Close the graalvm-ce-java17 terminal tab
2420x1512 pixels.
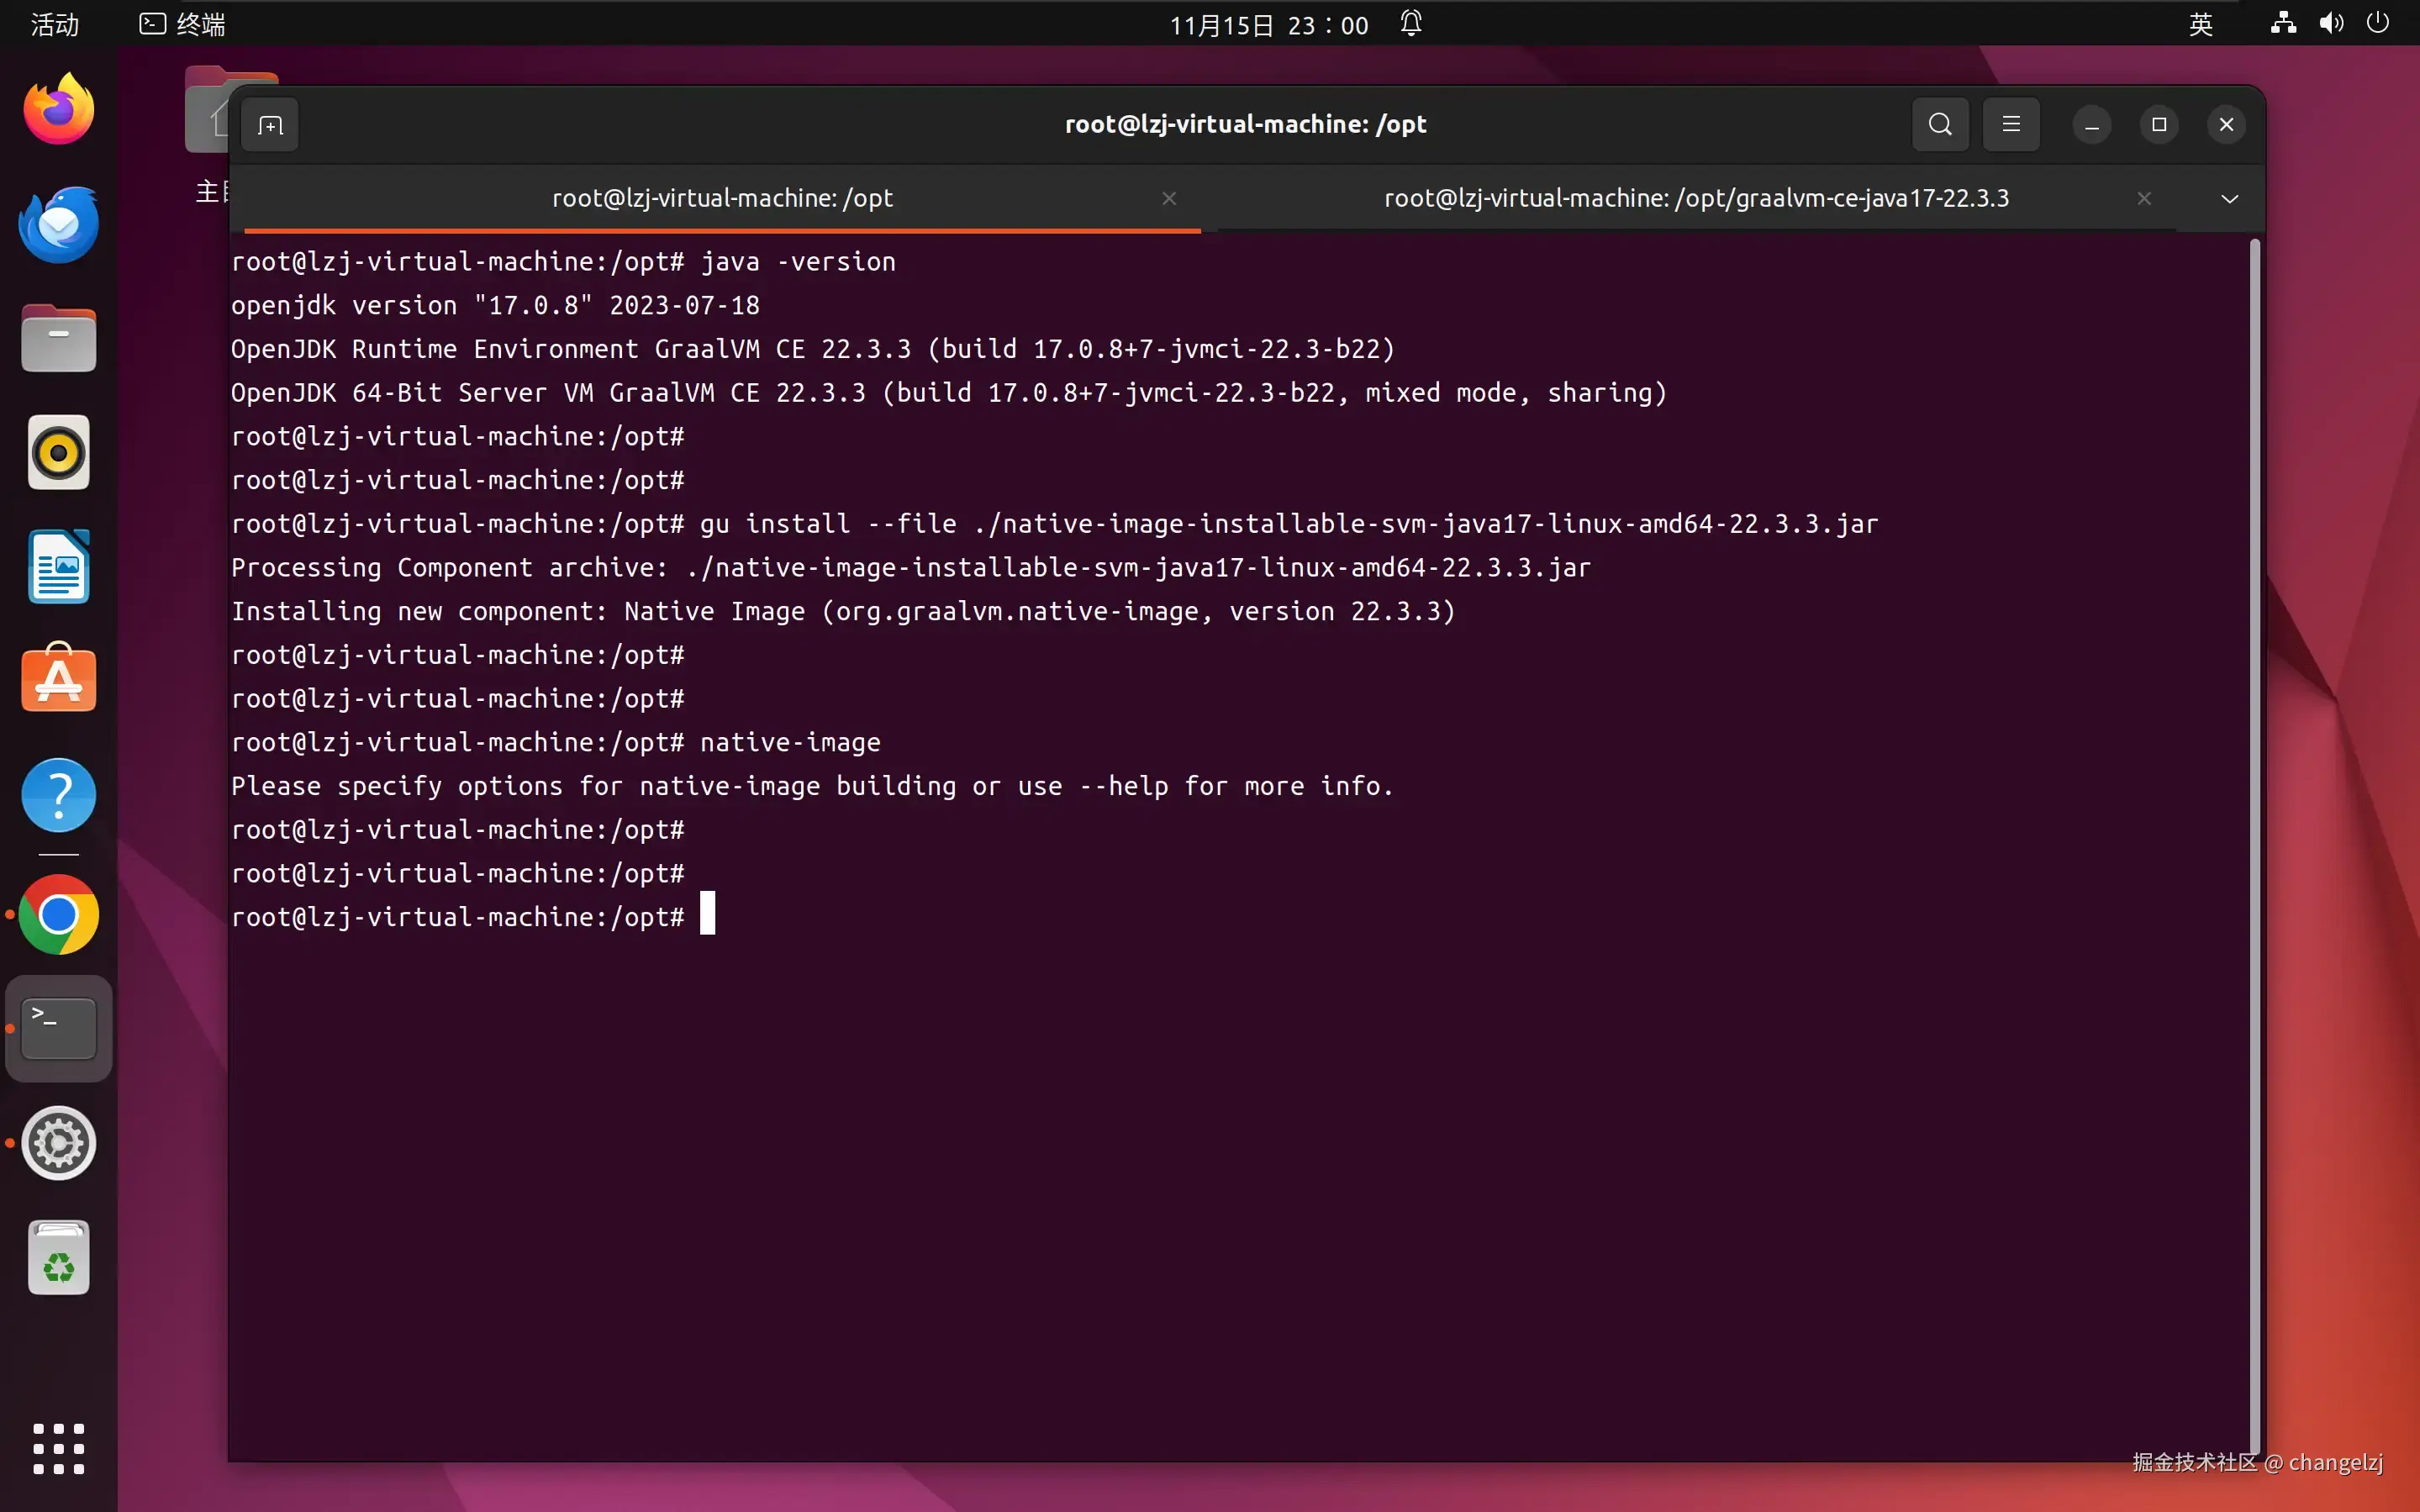pyautogui.click(x=2144, y=199)
